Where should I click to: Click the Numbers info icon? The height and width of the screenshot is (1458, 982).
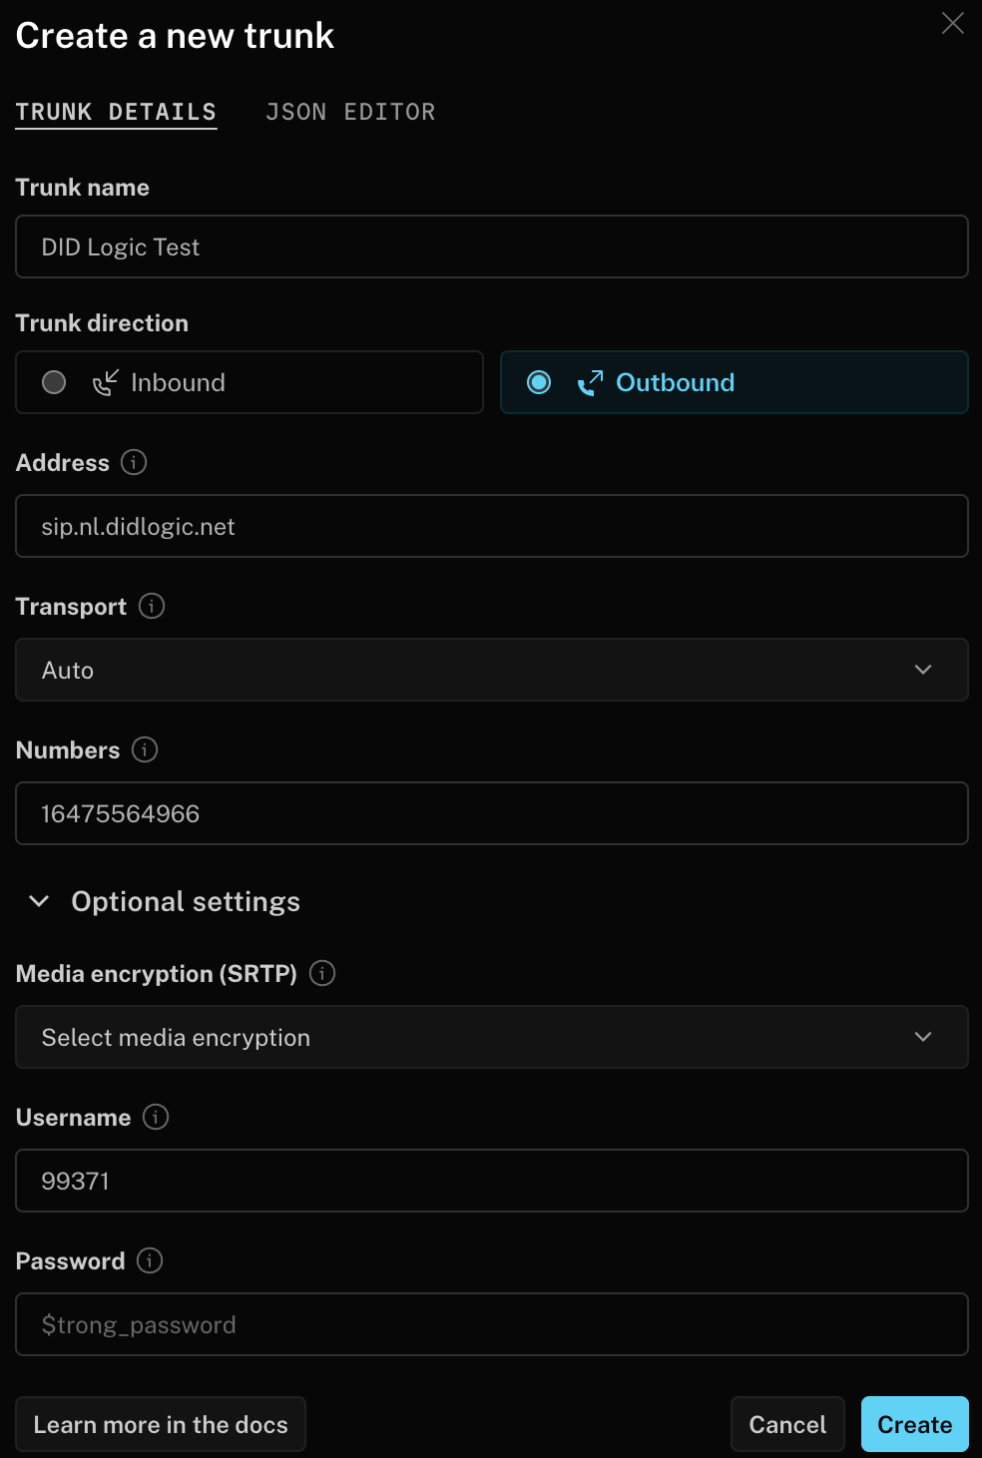145,750
